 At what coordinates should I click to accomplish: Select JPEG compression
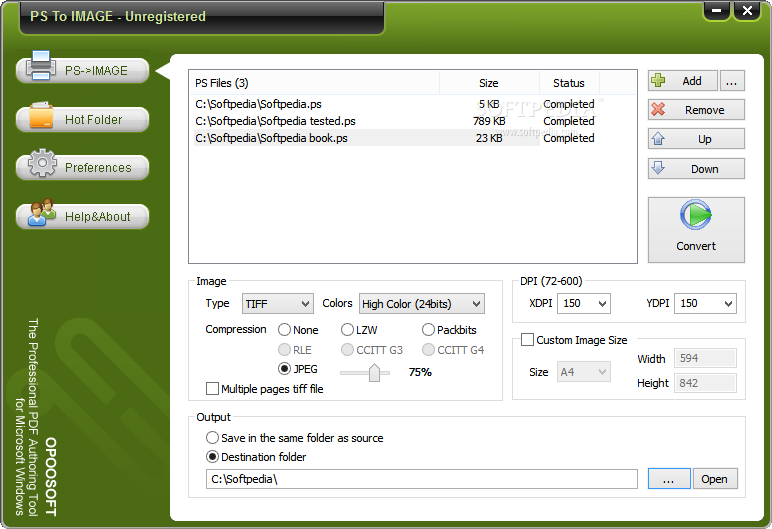point(298,368)
